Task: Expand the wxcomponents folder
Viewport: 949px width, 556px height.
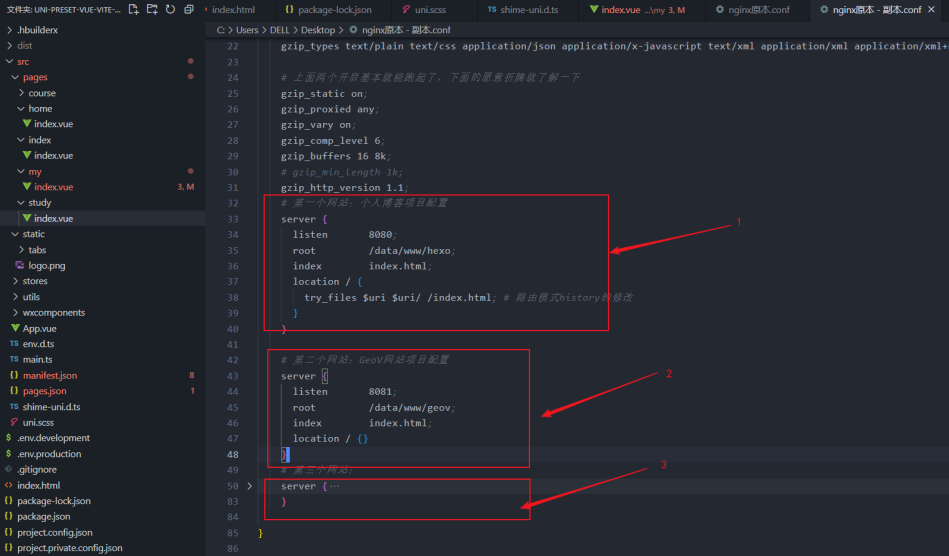Action: [x=54, y=313]
